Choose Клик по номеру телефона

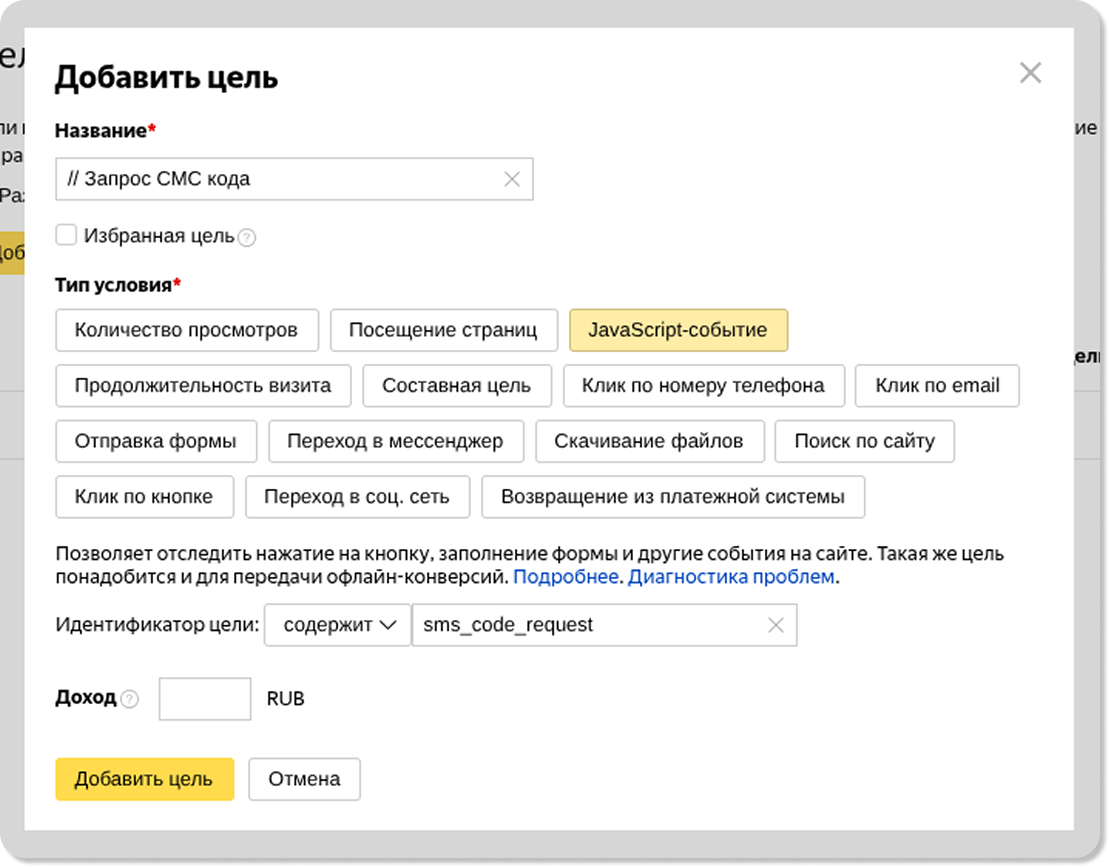tap(703, 385)
